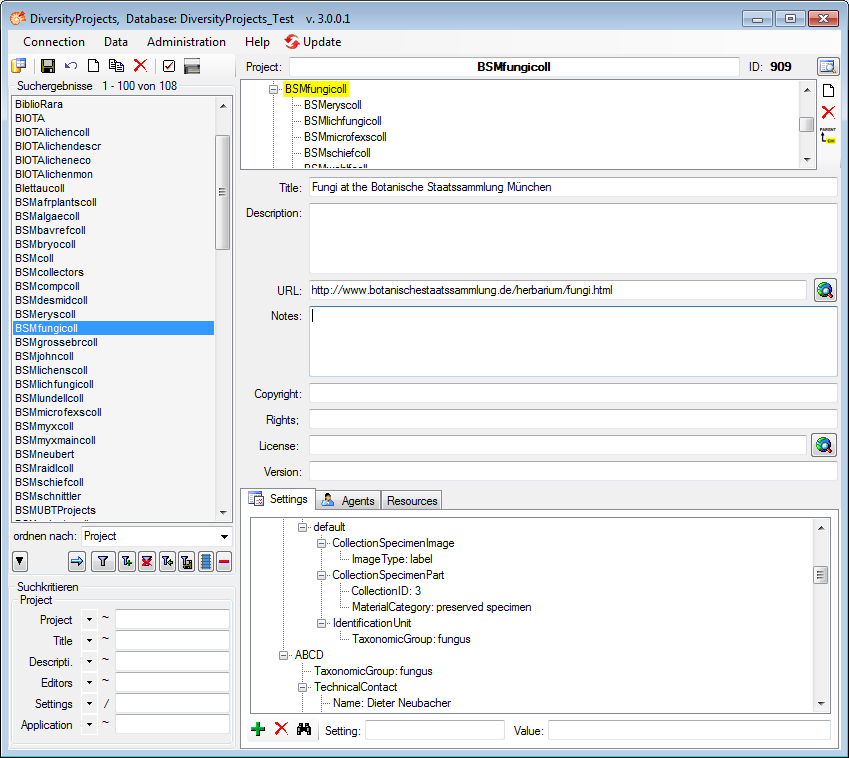This screenshot has height=758, width=849.
Task: Add a setting with the green plus icon
Action: click(x=258, y=729)
